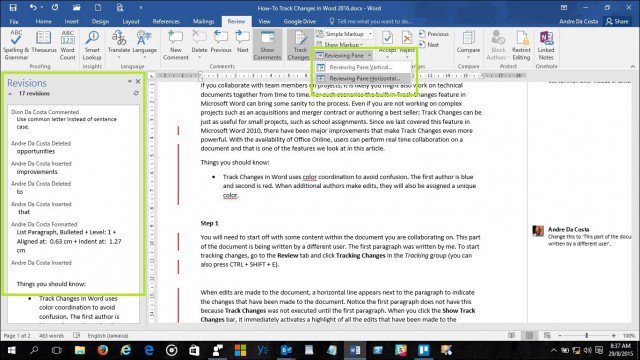
Task: Open Customize Quick Access Toolbar dropdown
Action: tap(141, 7)
